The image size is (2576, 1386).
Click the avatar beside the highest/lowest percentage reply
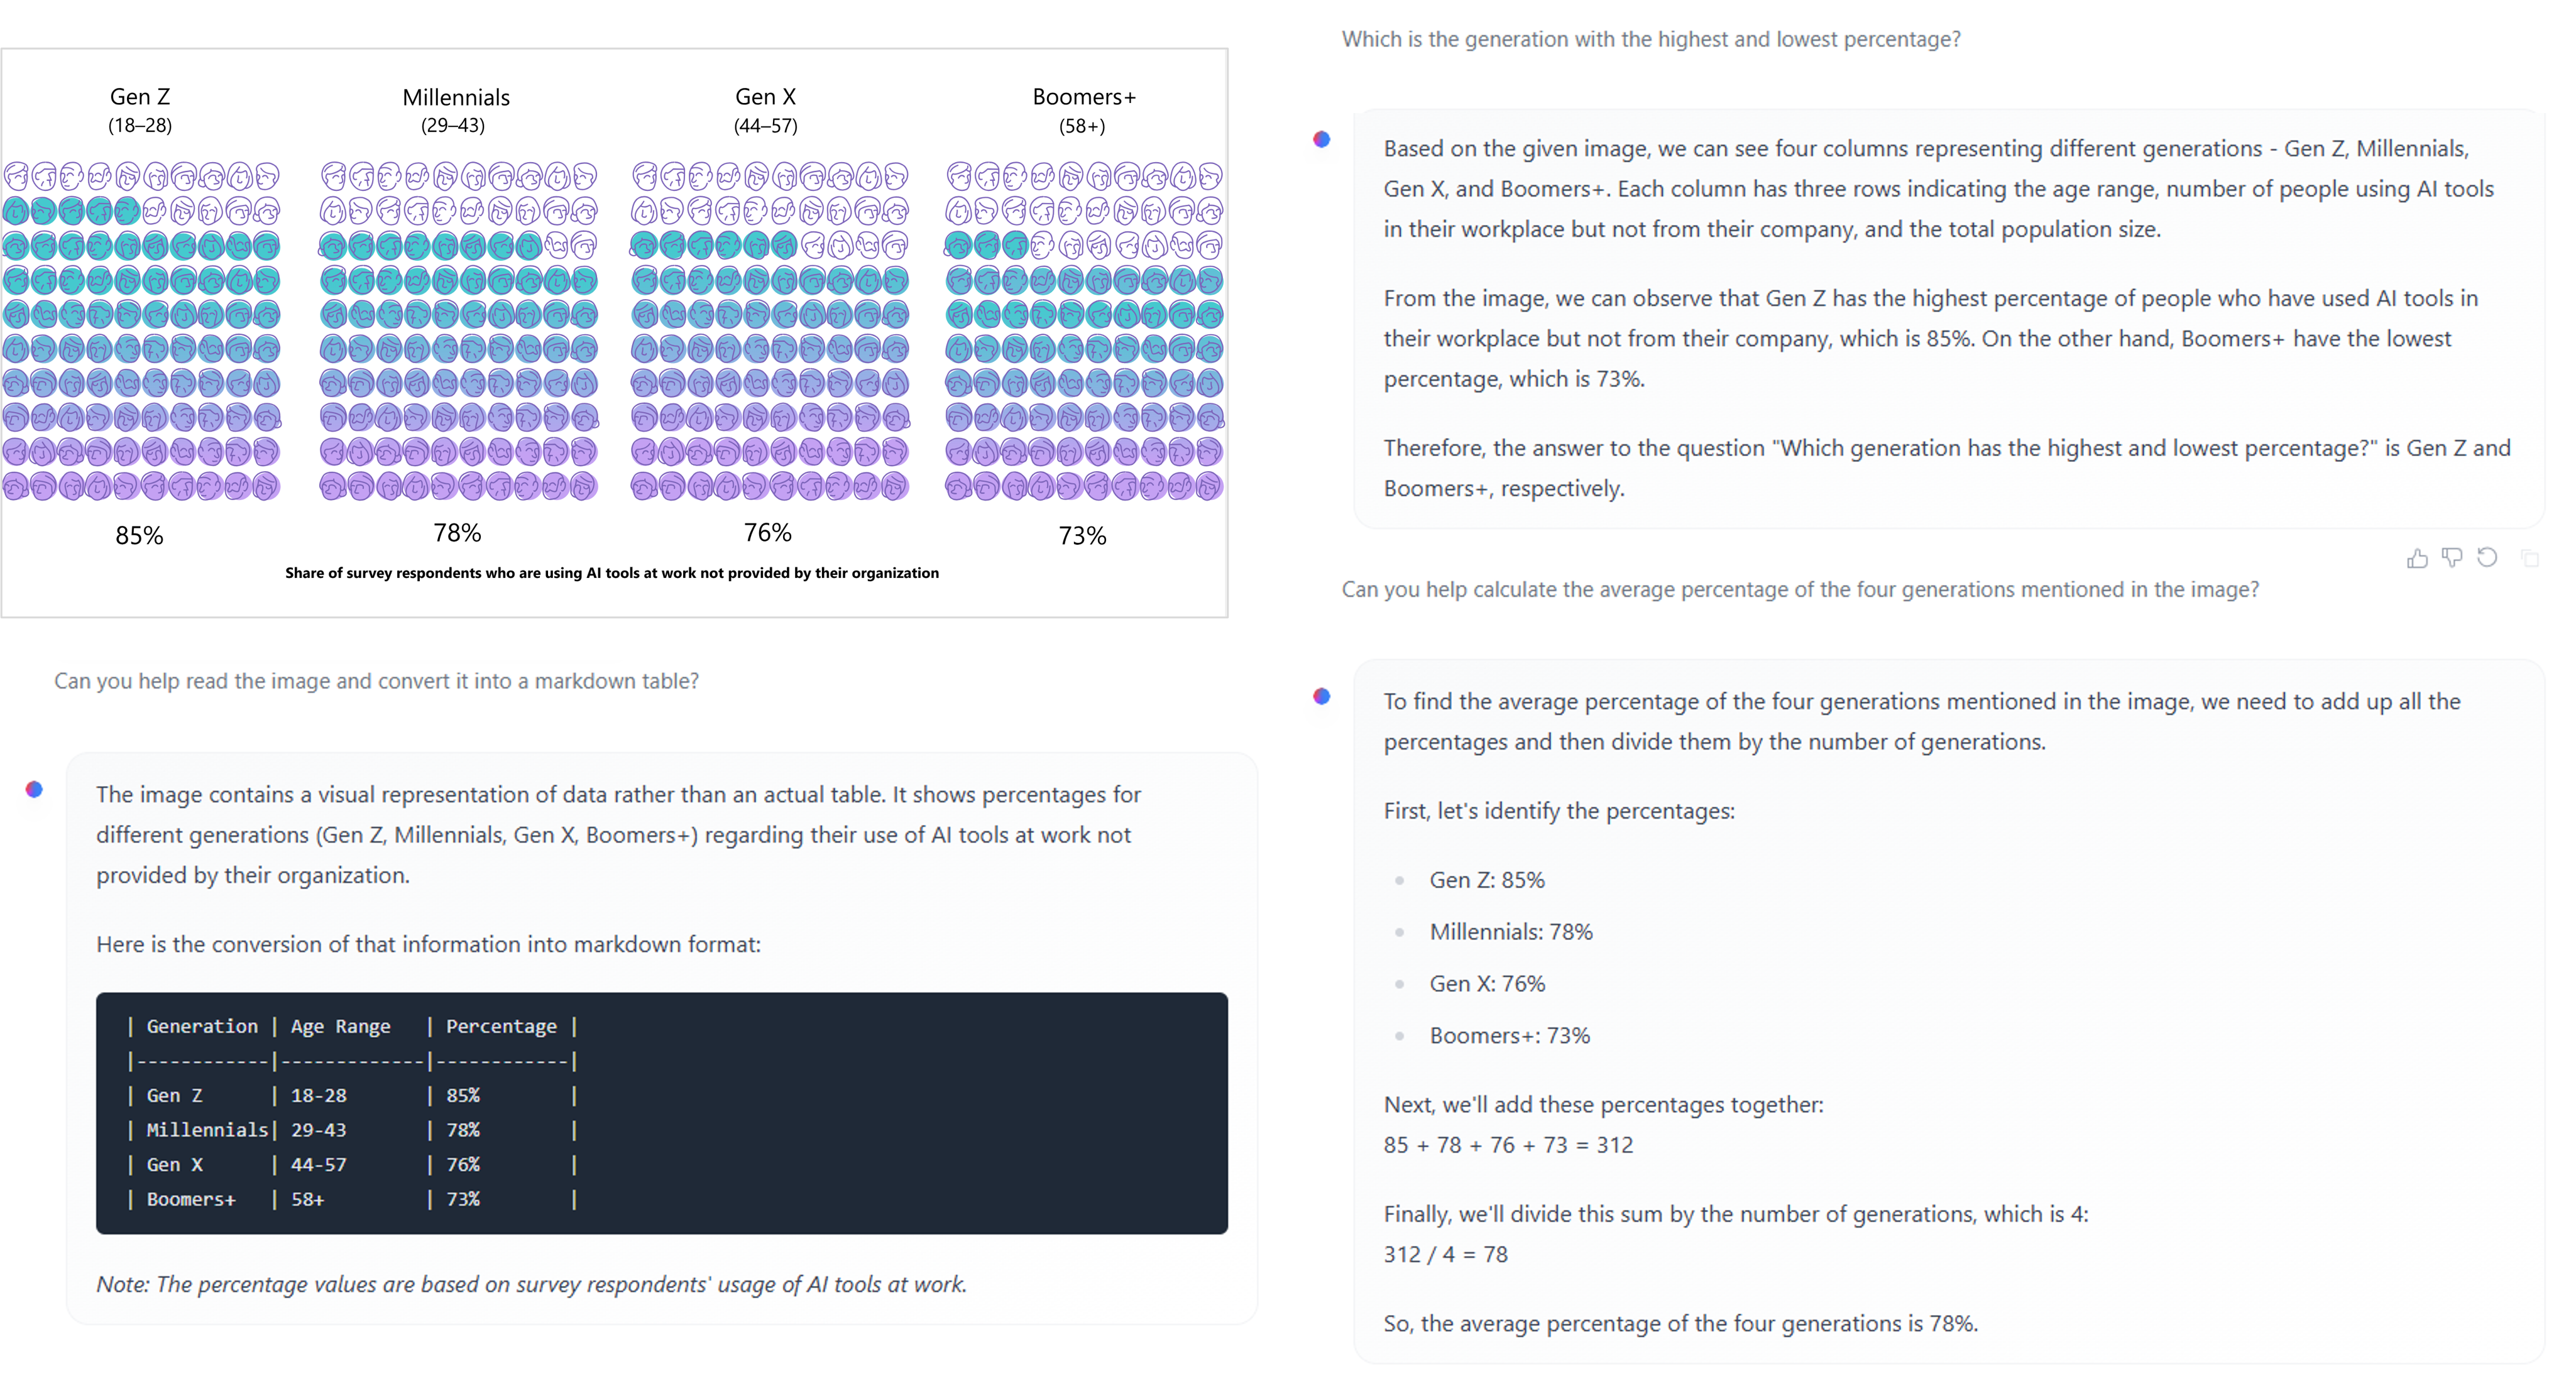click(x=1322, y=140)
